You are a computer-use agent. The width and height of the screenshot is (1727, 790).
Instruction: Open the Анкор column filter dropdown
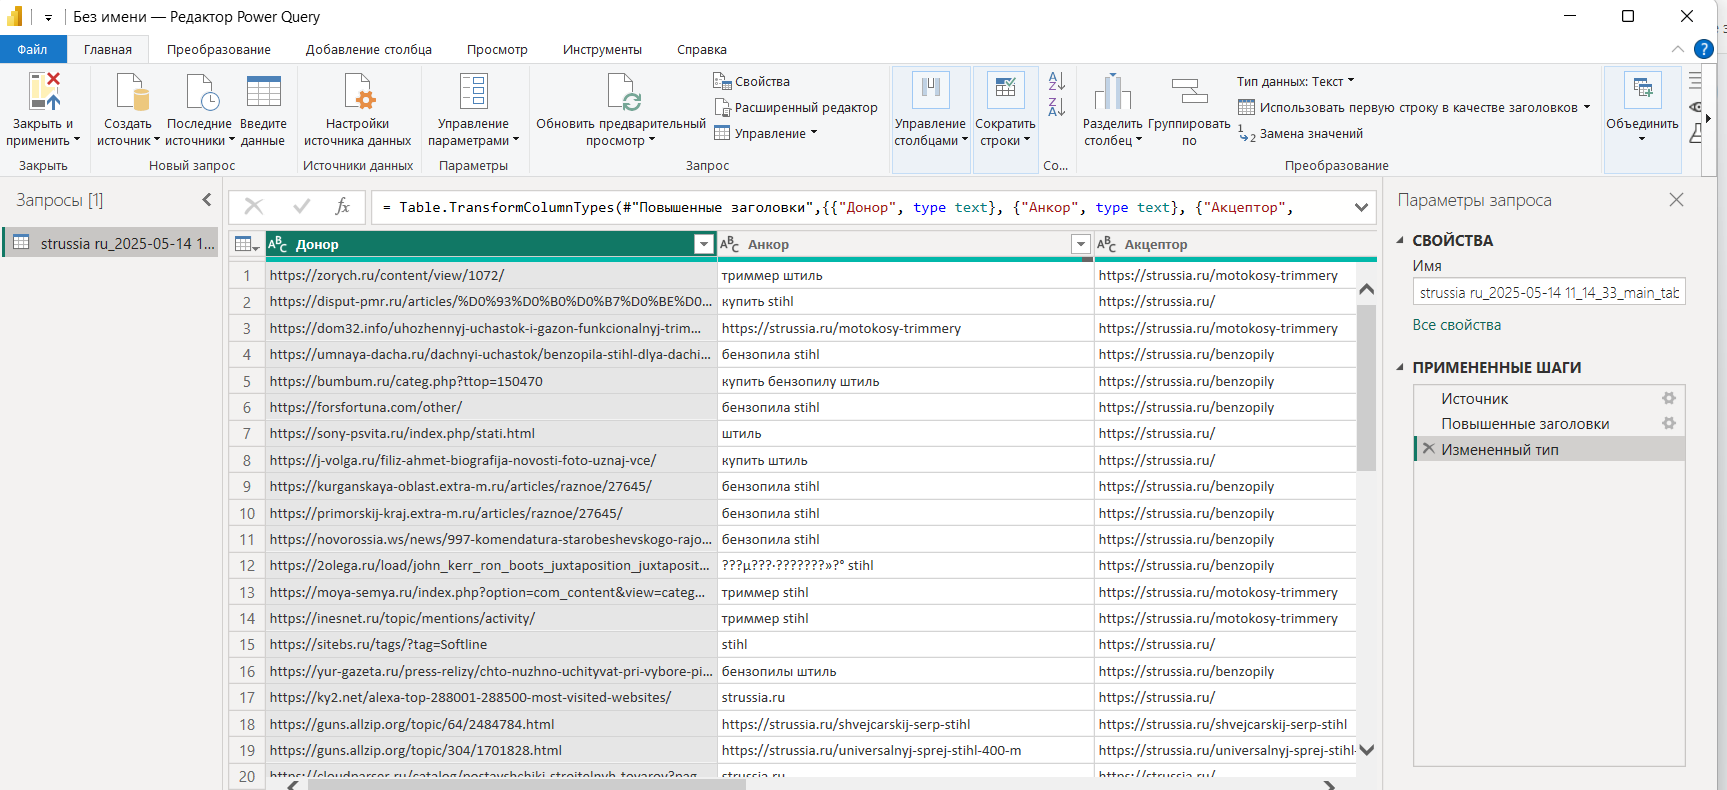pyautogui.click(x=1080, y=244)
